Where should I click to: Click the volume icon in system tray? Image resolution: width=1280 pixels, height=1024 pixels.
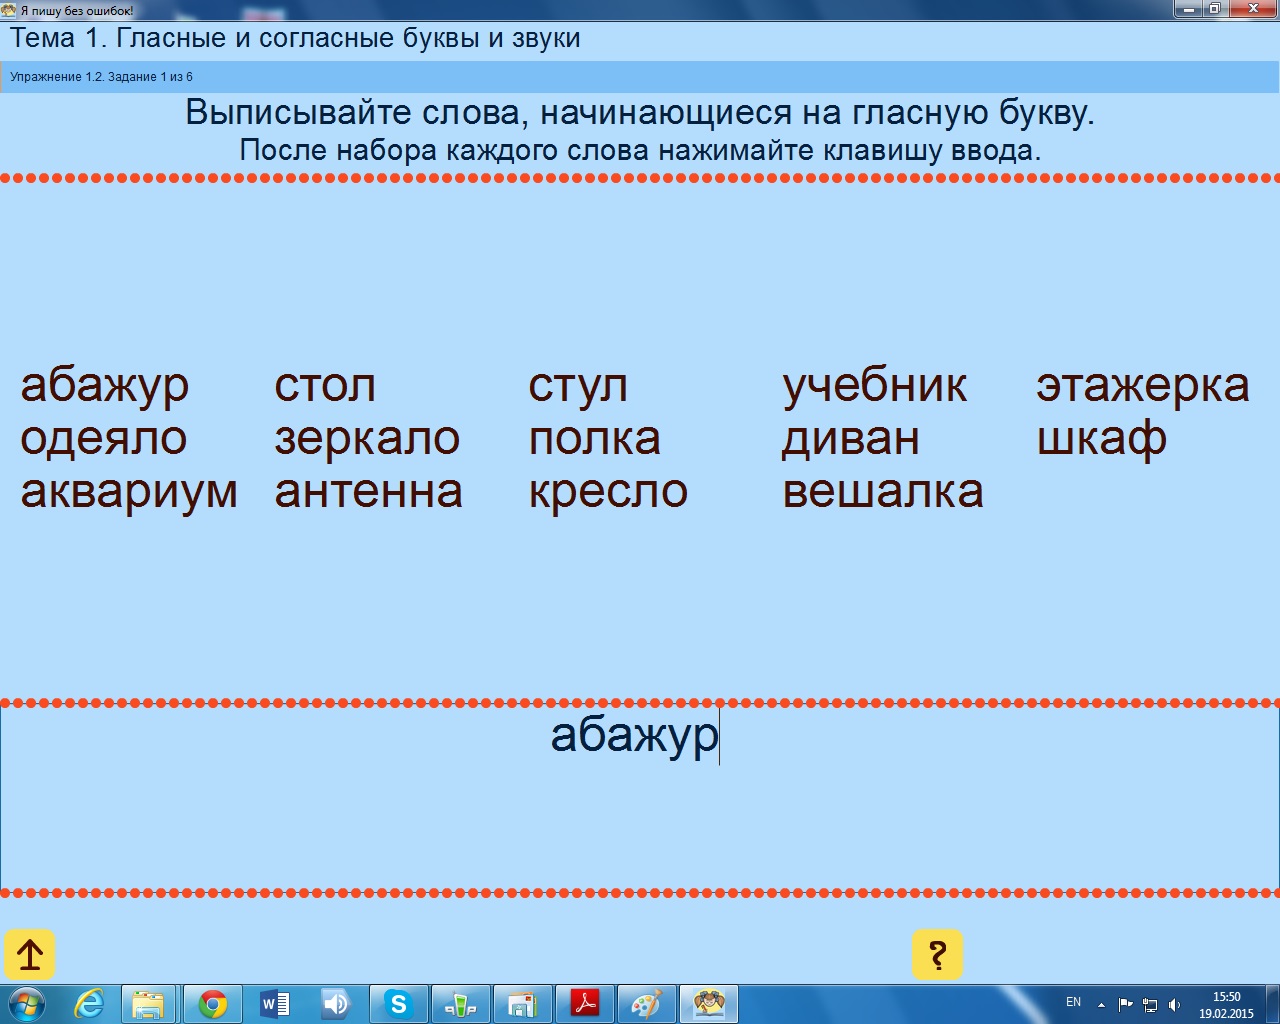[x=1175, y=1005]
